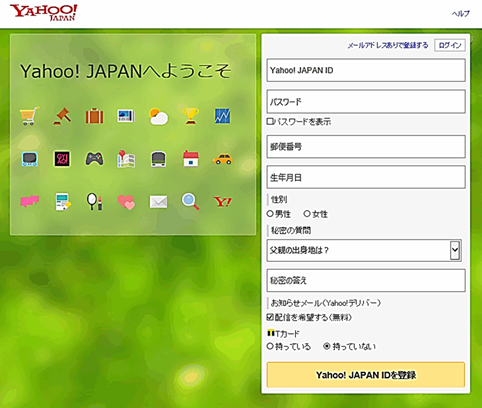
Task: Open the TV guide television icon
Action: [30, 159]
